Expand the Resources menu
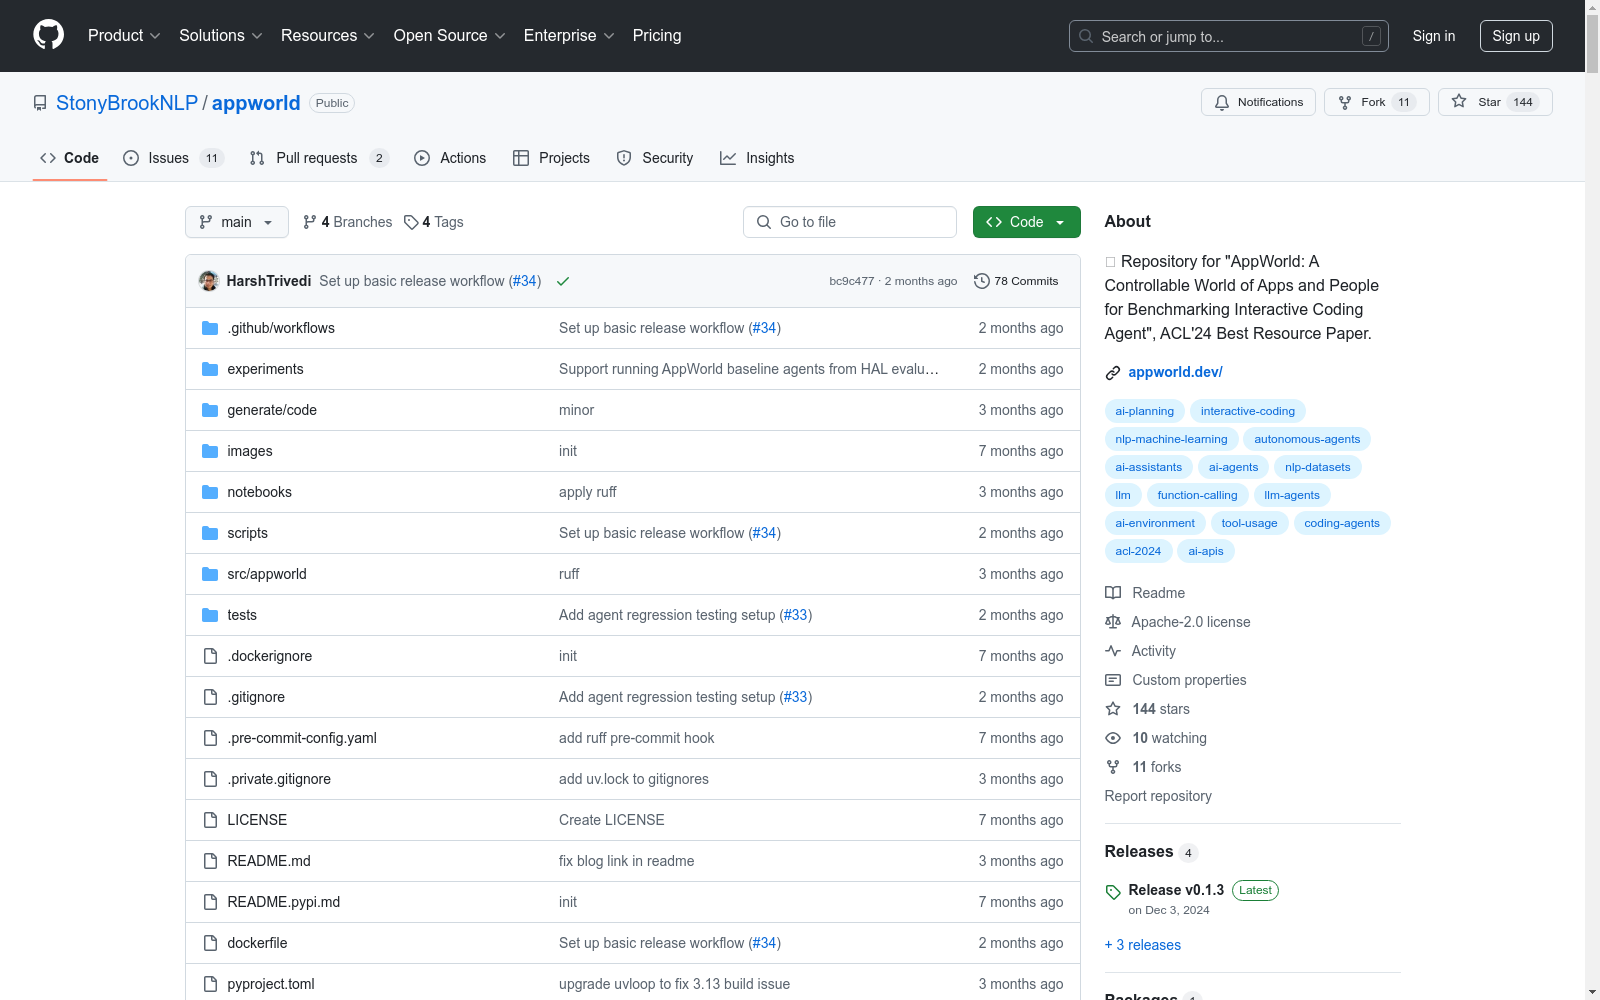 click(328, 36)
